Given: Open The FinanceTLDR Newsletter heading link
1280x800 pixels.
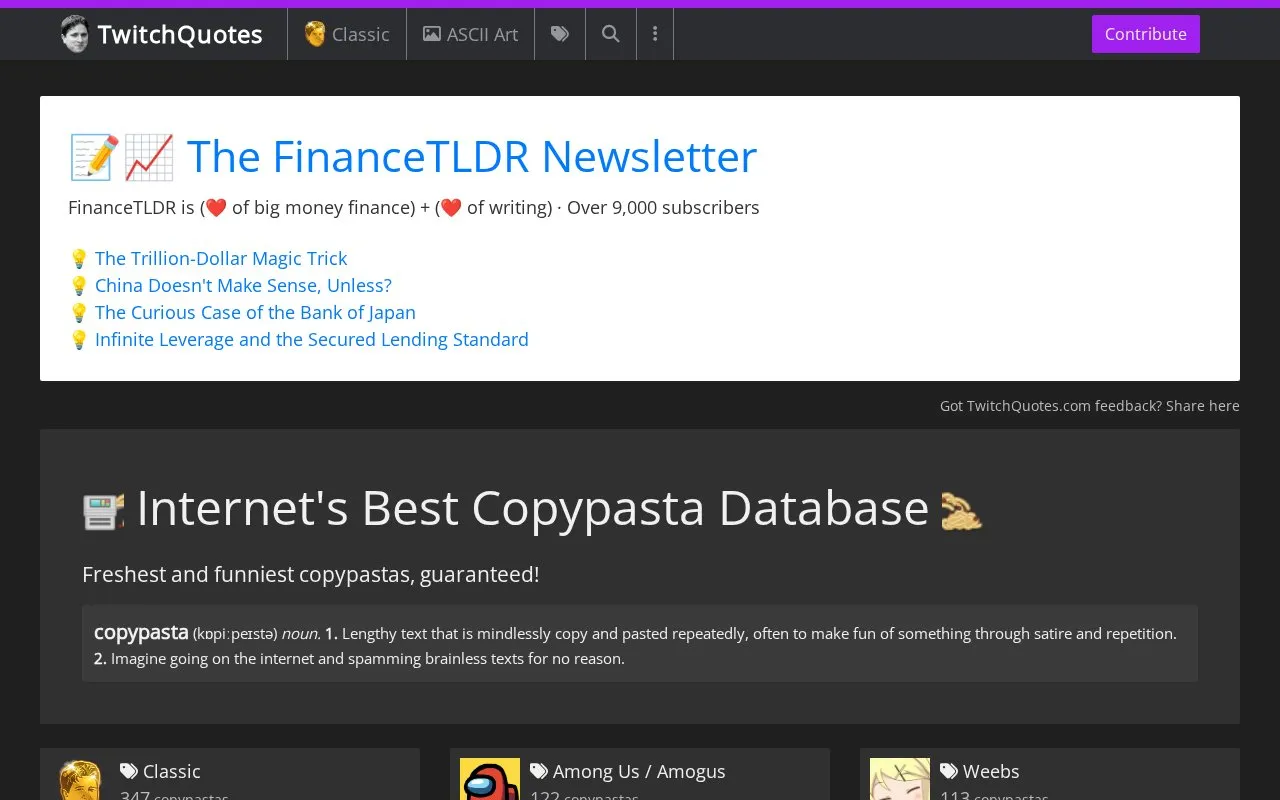Looking at the screenshot, I should pyautogui.click(x=472, y=157).
